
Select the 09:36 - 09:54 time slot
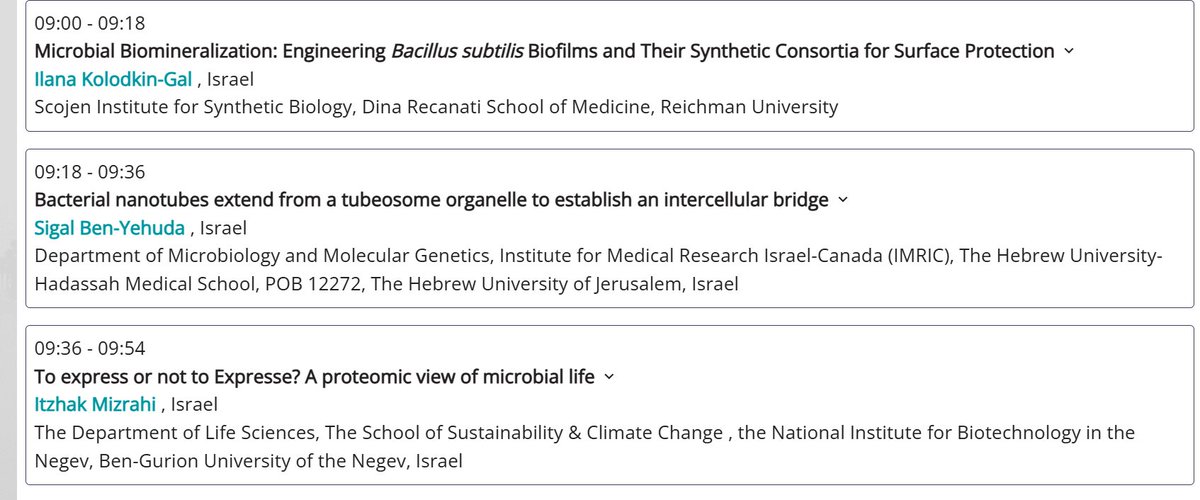tap(89, 349)
